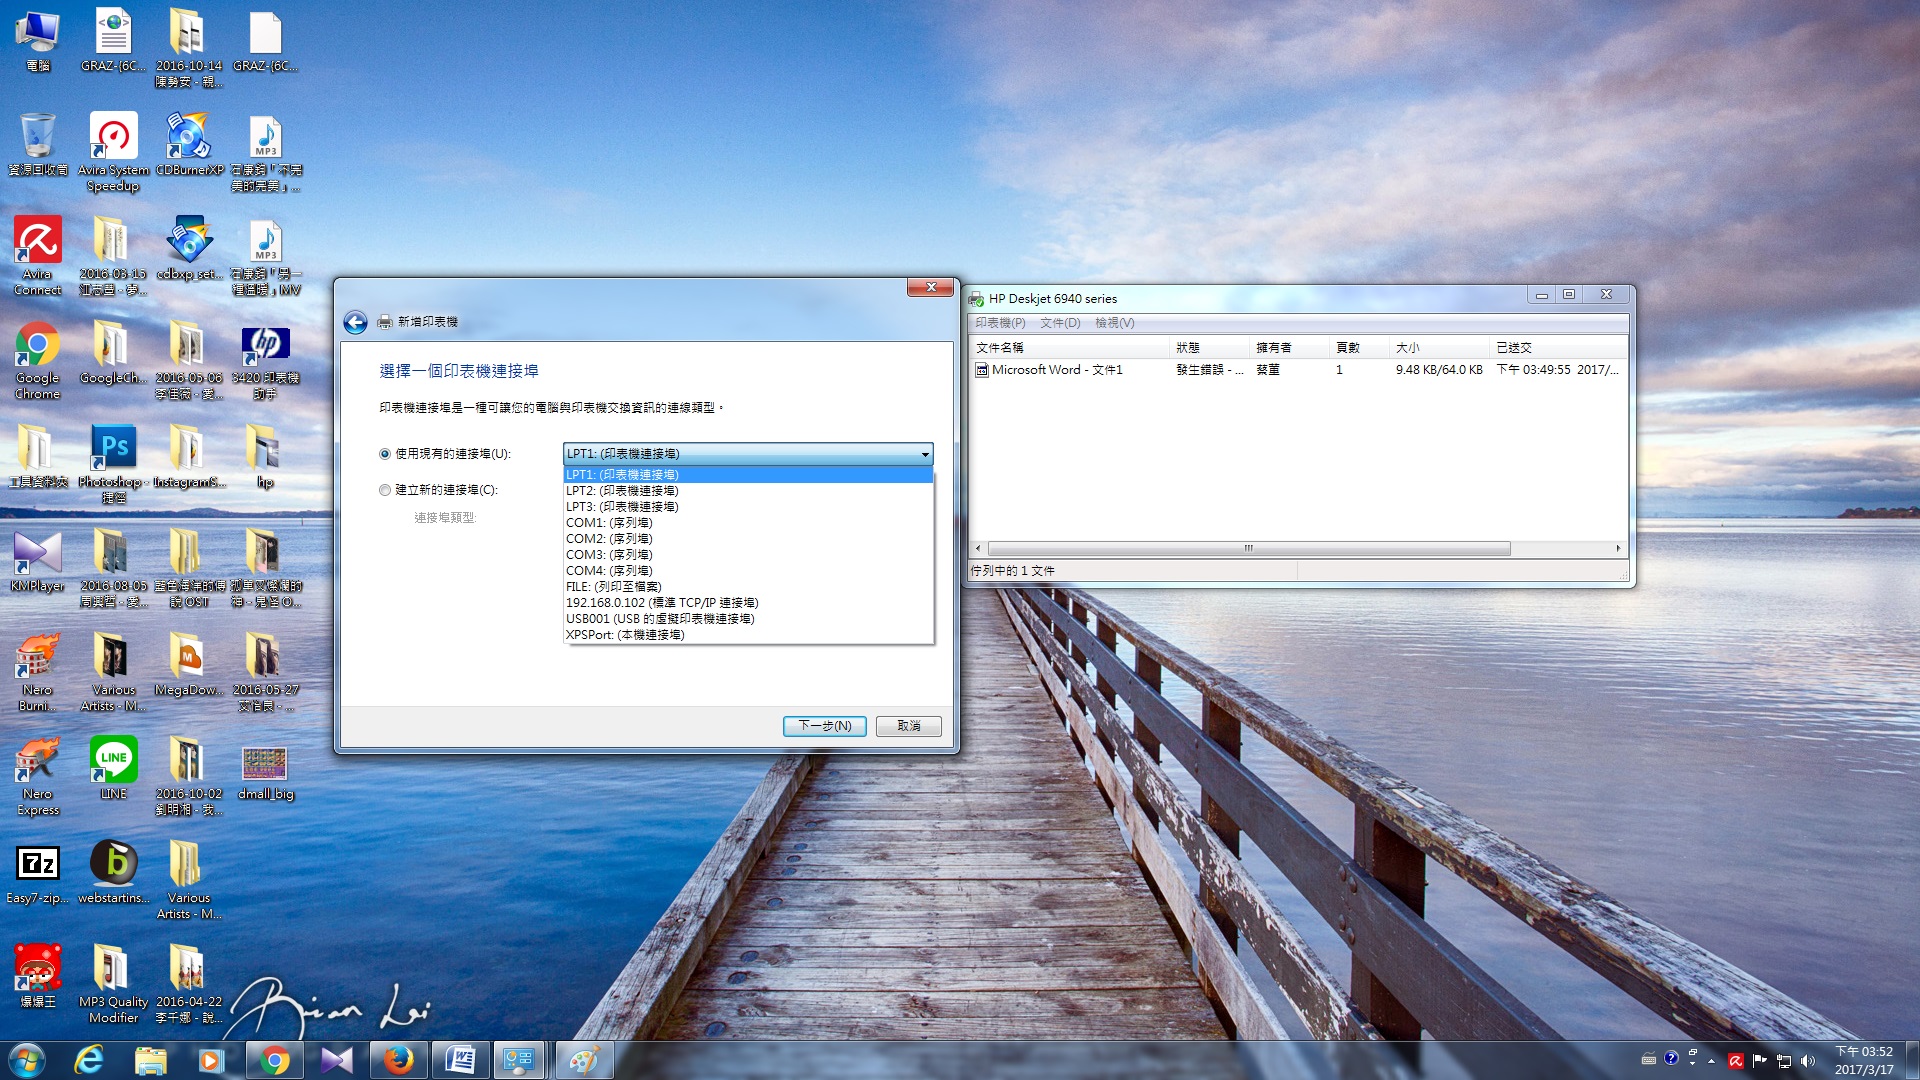Click the horizontal scrollbar thumb in print queue
This screenshot has width=1920, height=1080.
(1249, 548)
